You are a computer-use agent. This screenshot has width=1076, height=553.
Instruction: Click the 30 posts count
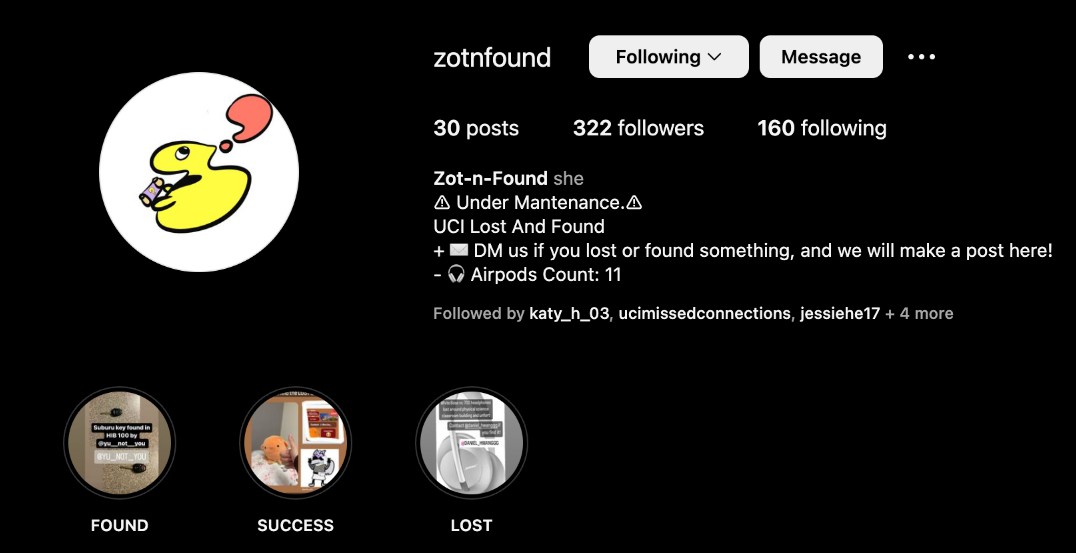[476, 128]
